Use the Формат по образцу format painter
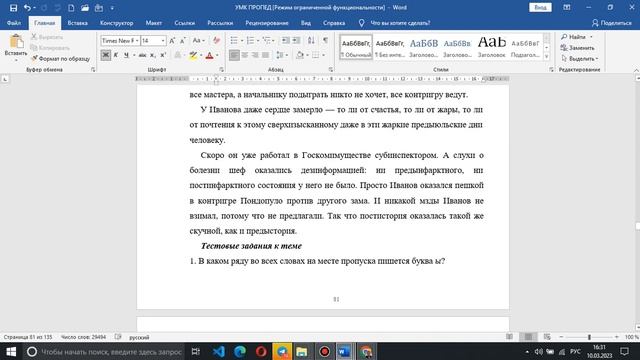The width and height of the screenshot is (640, 360). (x=60, y=59)
